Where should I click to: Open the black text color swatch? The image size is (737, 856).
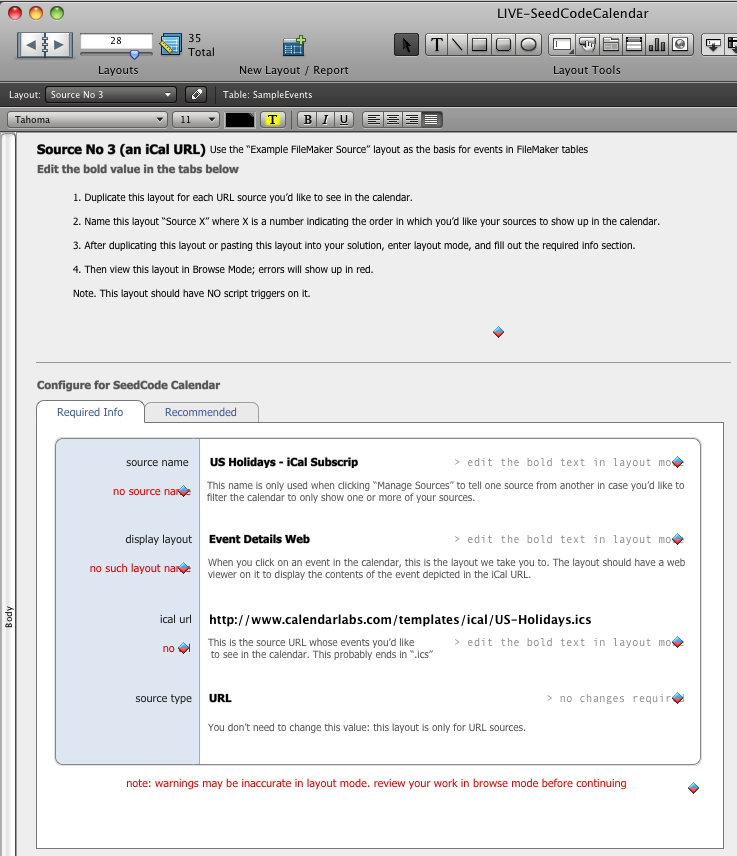click(x=240, y=120)
